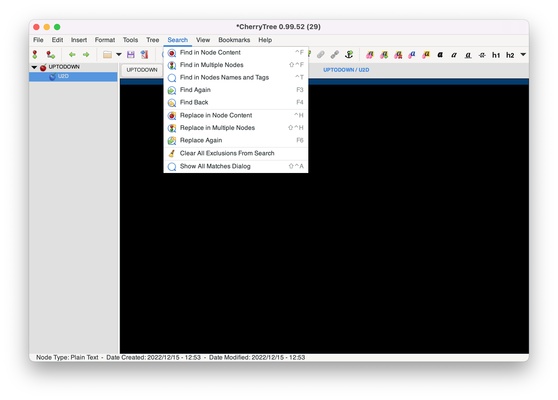558x400 pixels.
Task: Insert file attachment using paperclip icon
Action: coord(321,54)
